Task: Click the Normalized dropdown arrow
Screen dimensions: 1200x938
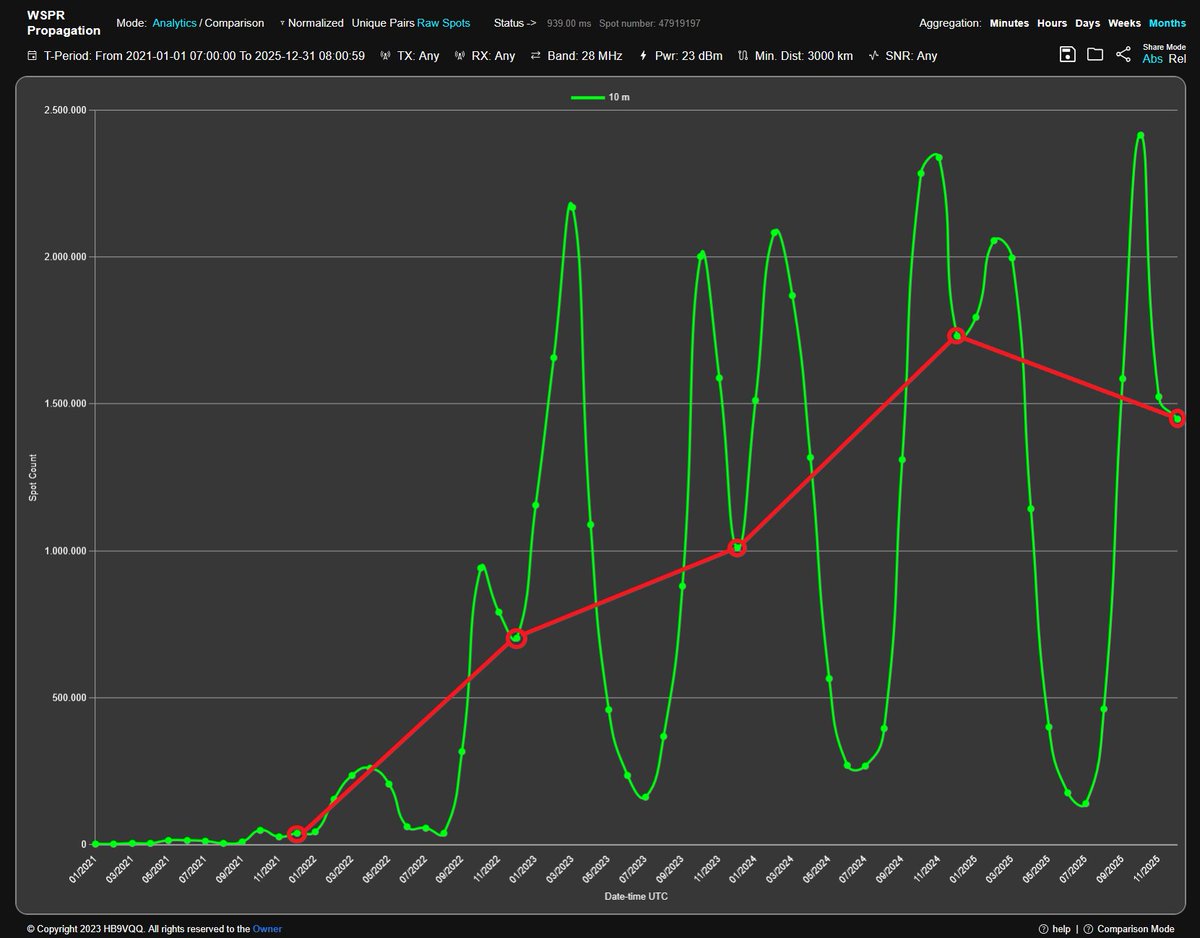Action: click(x=282, y=23)
